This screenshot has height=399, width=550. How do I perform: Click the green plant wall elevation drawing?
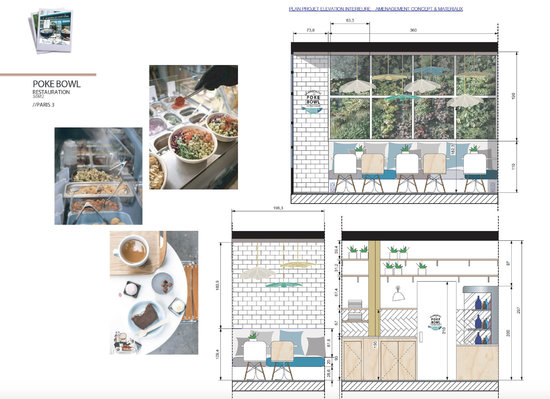(413, 97)
